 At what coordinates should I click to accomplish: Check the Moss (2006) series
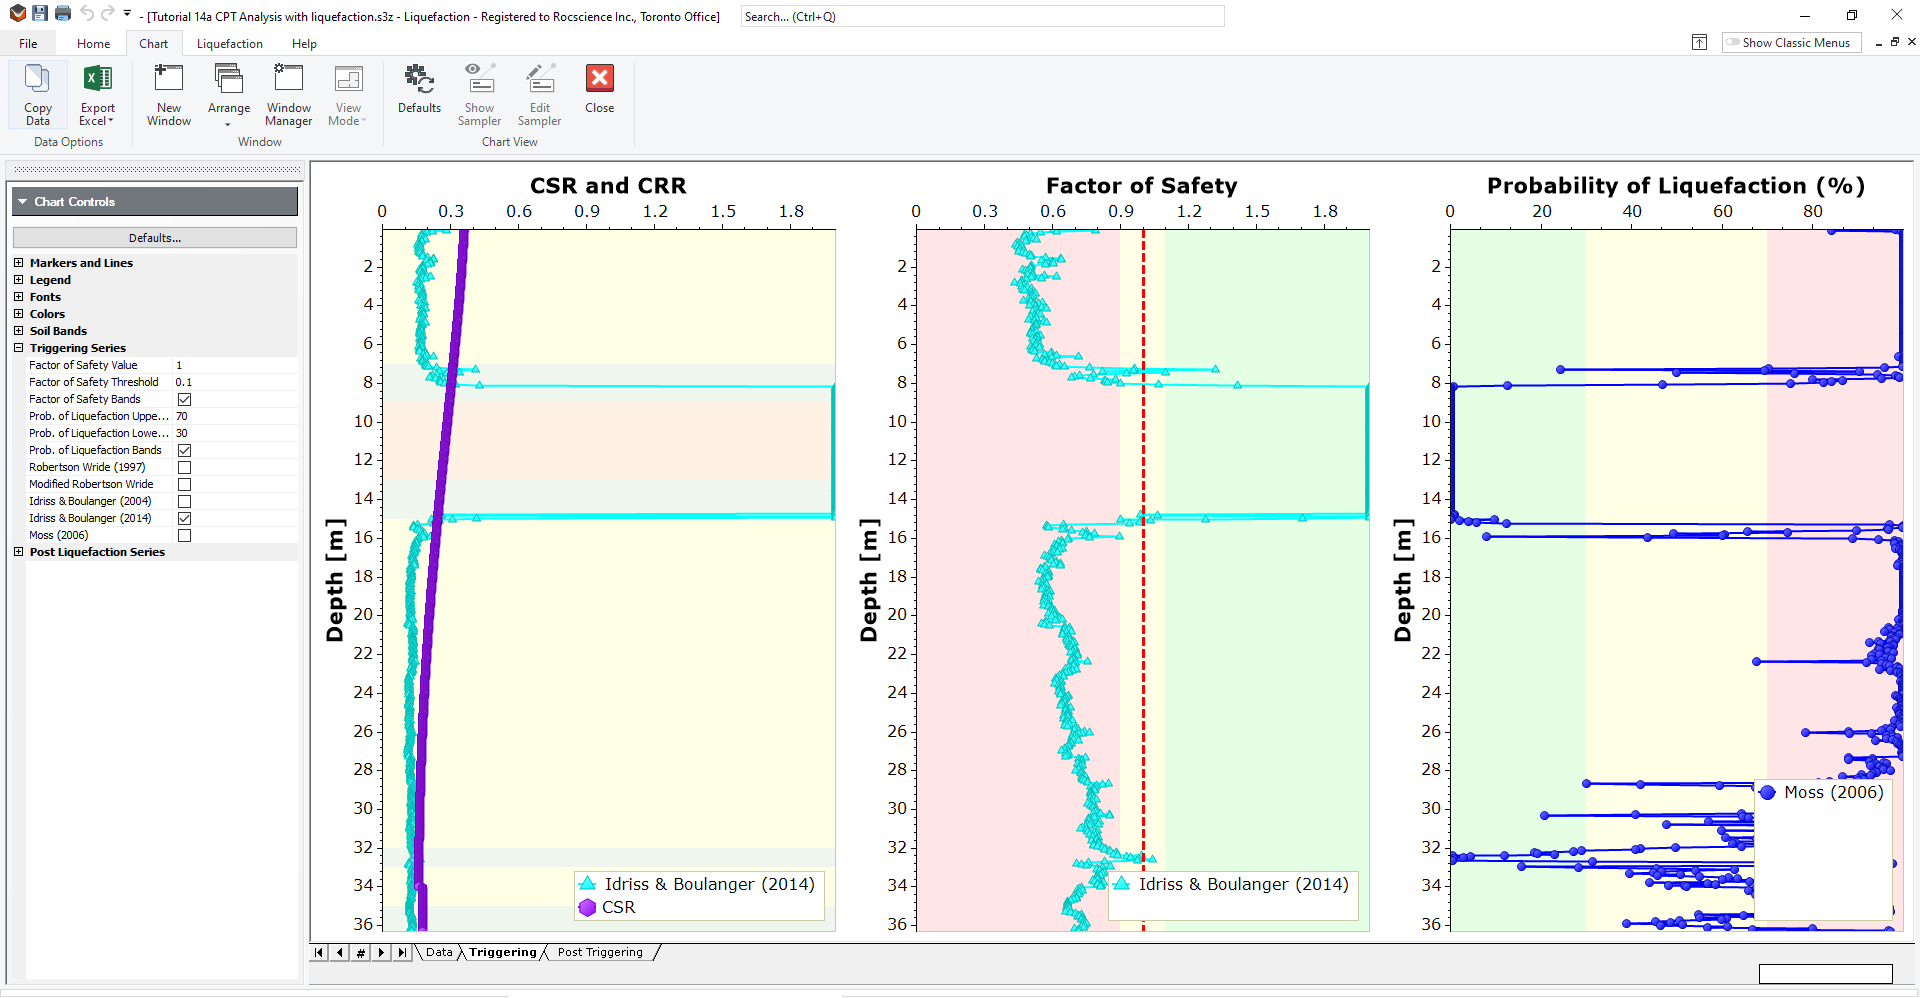tap(184, 536)
